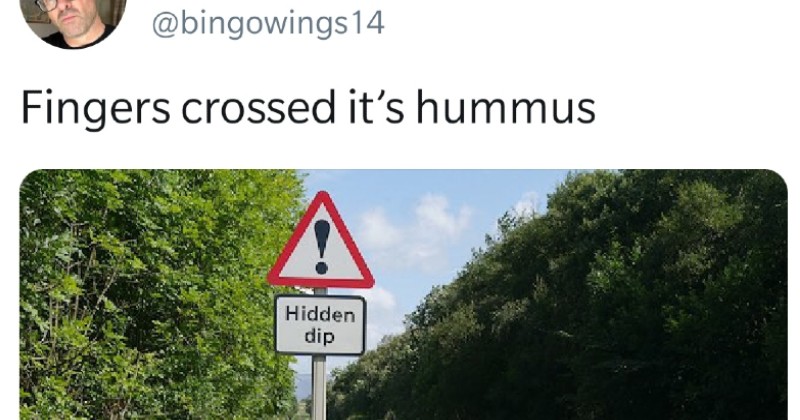Click the 'Hidden dip' sign plate

click(x=320, y=325)
